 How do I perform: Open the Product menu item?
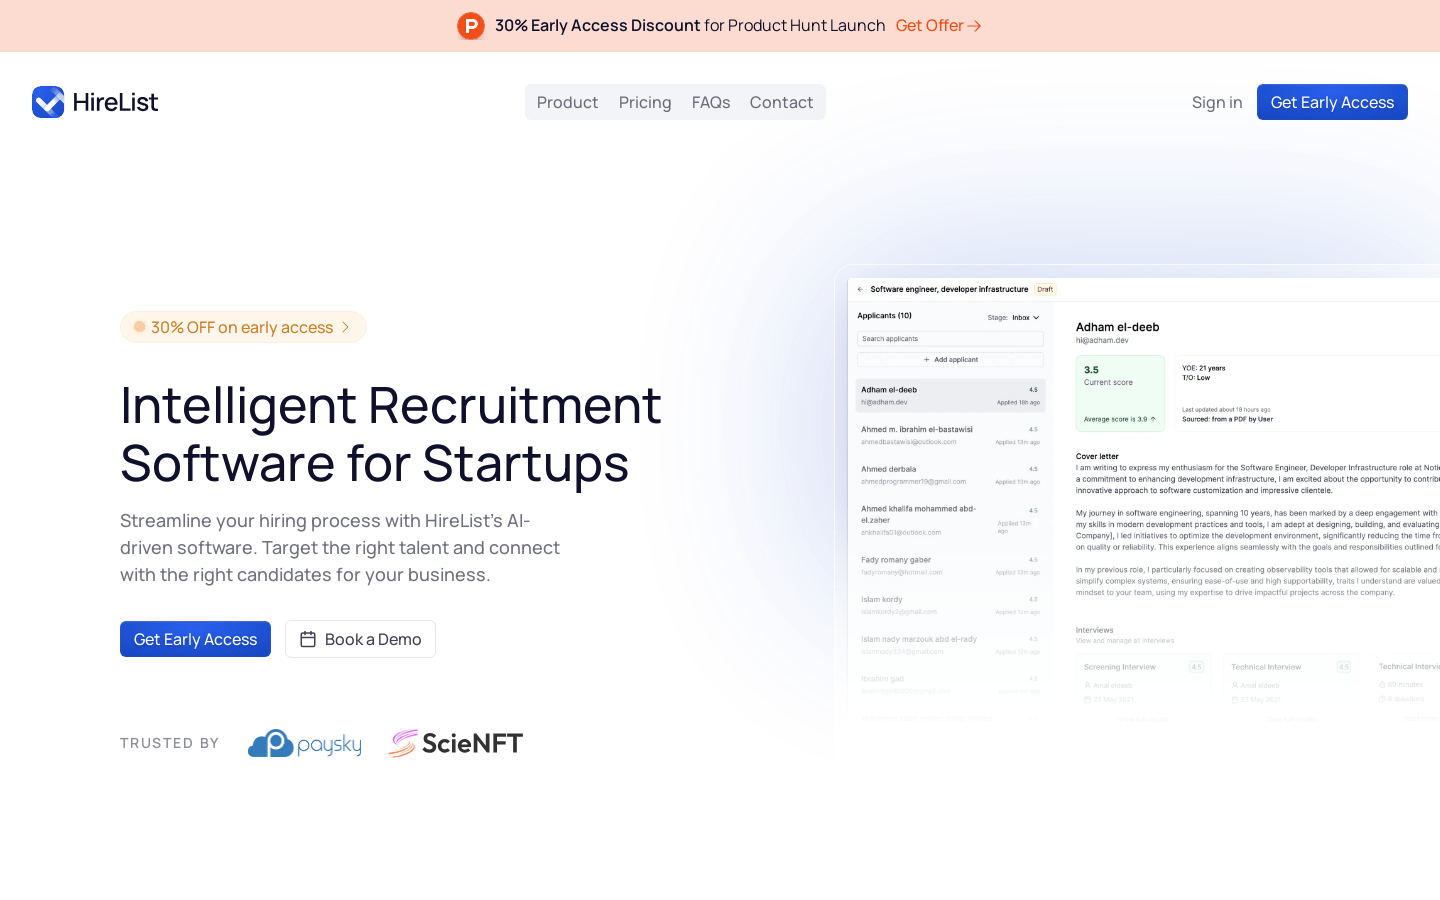click(x=567, y=102)
